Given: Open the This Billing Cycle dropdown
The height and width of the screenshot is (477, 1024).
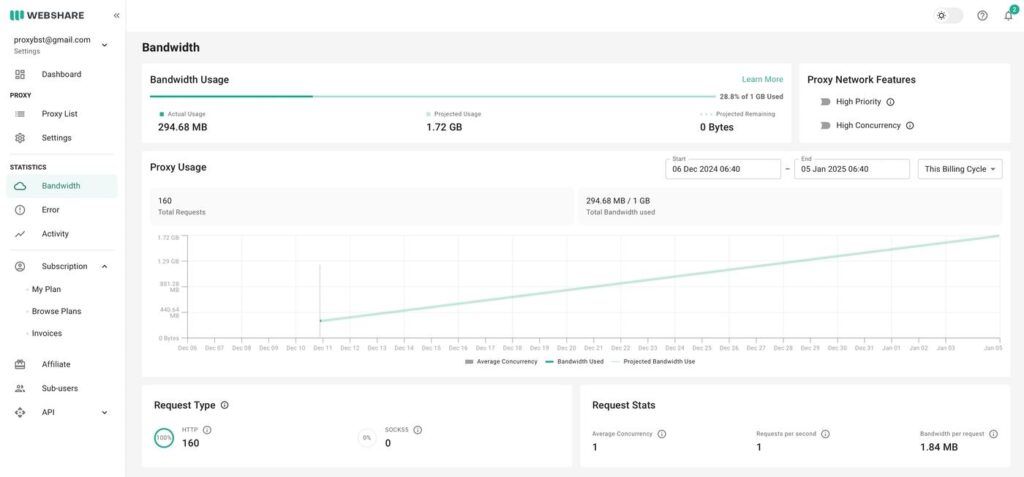Looking at the screenshot, I should tap(959, 169).
